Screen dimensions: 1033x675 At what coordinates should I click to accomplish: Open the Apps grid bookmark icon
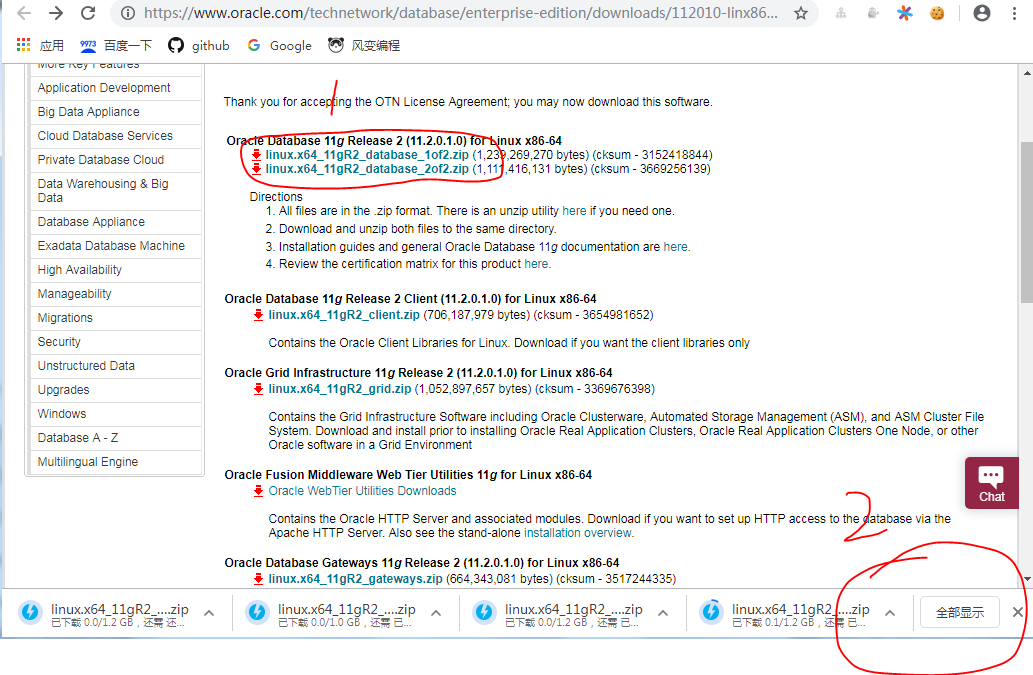(x=24, y=45)
